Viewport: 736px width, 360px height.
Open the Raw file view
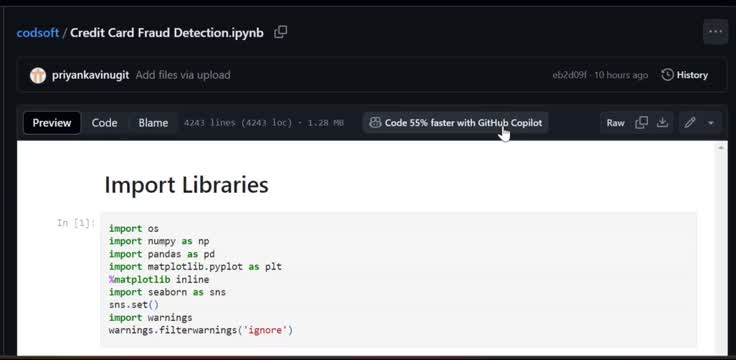point(615,123)
